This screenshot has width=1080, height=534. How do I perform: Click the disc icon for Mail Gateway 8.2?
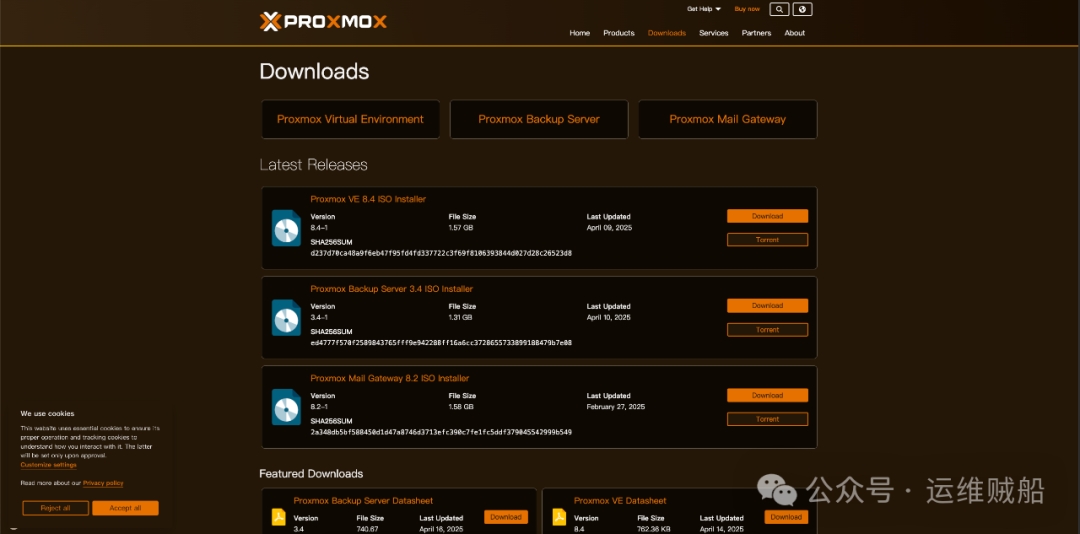pos(286,407)
